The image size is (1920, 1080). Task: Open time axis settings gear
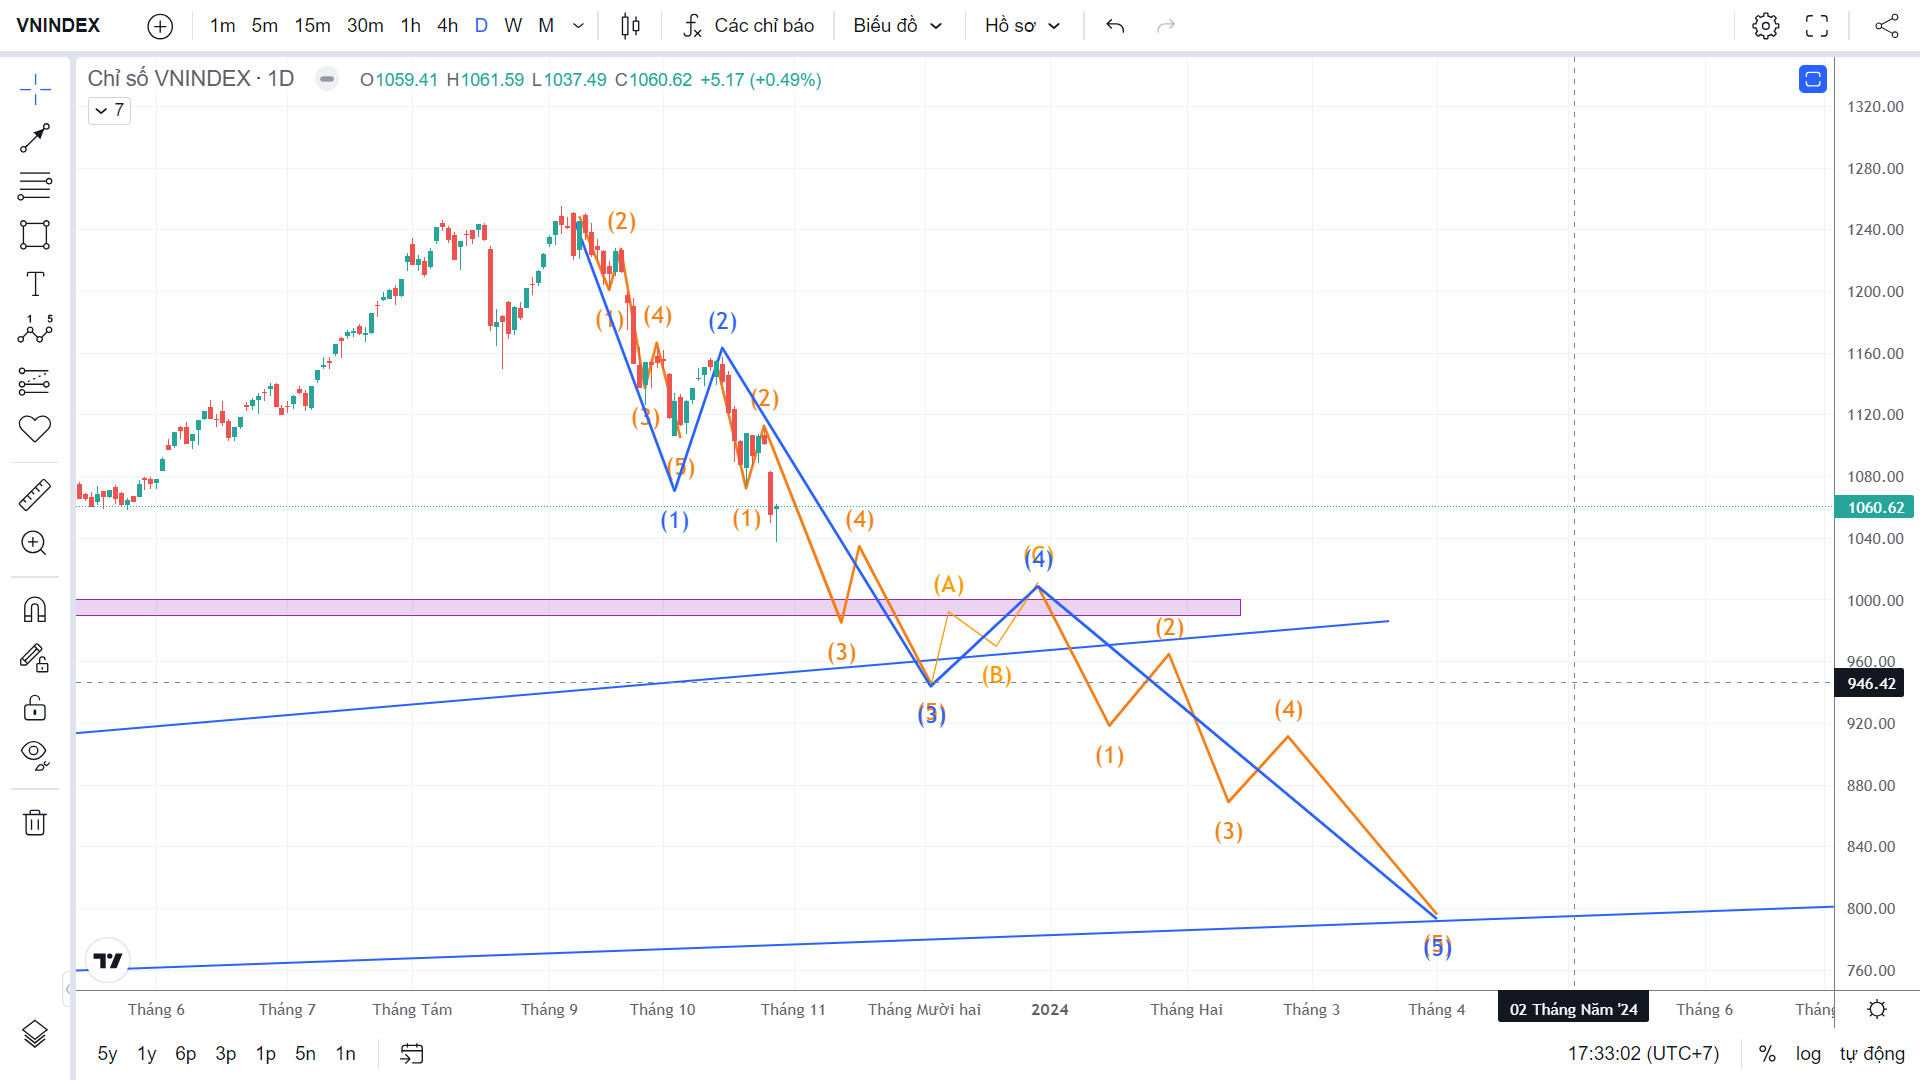[1877, 1009]
